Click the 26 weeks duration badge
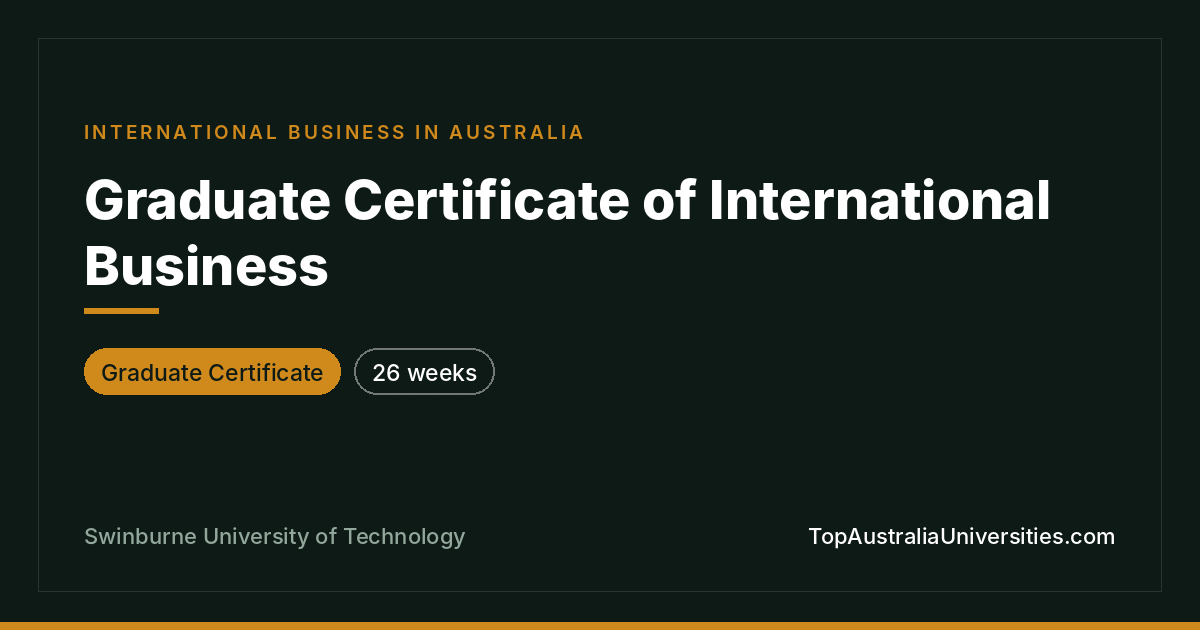 pyautogui.click(x=424, y=372)
